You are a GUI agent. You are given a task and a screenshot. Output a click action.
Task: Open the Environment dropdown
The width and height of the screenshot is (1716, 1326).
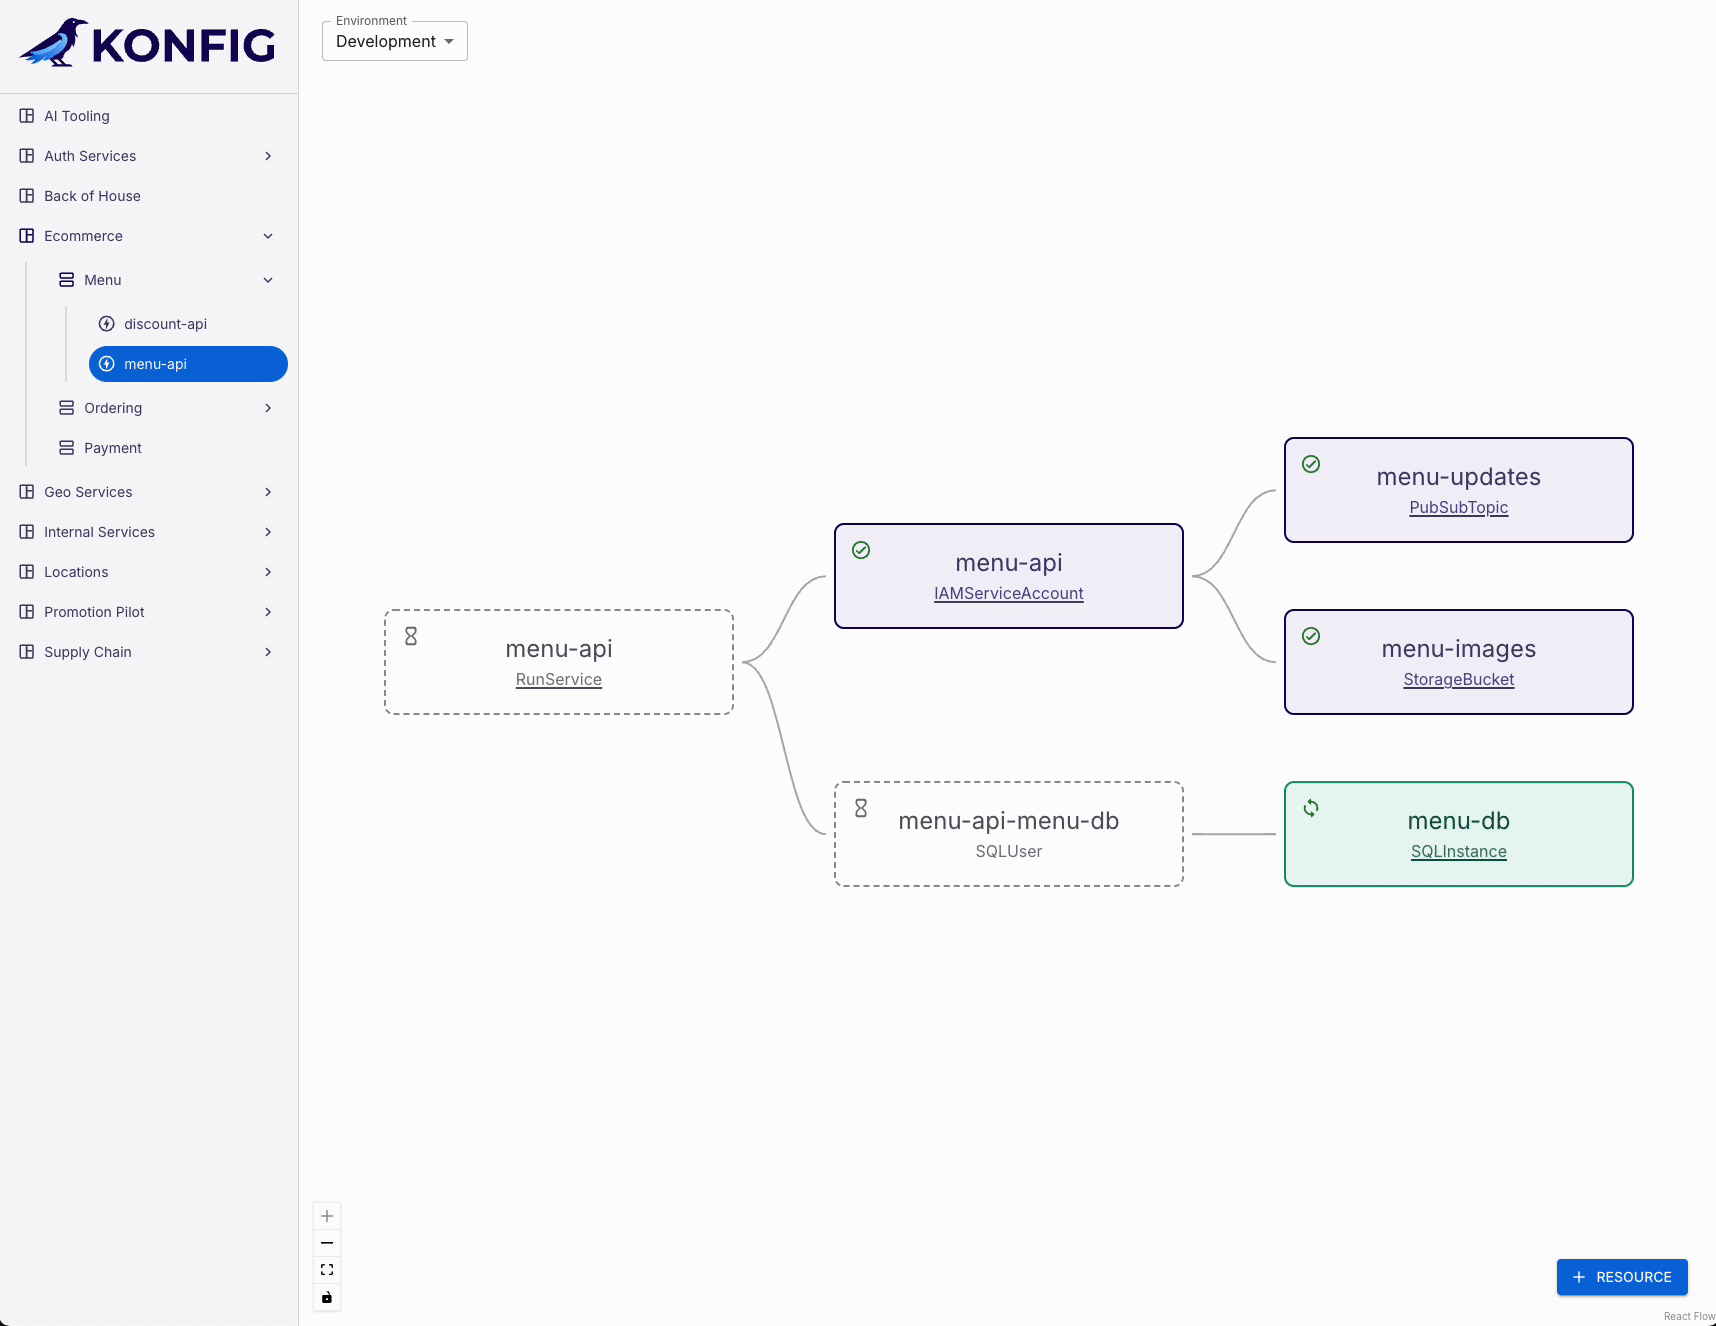click(x=395, y=41)
